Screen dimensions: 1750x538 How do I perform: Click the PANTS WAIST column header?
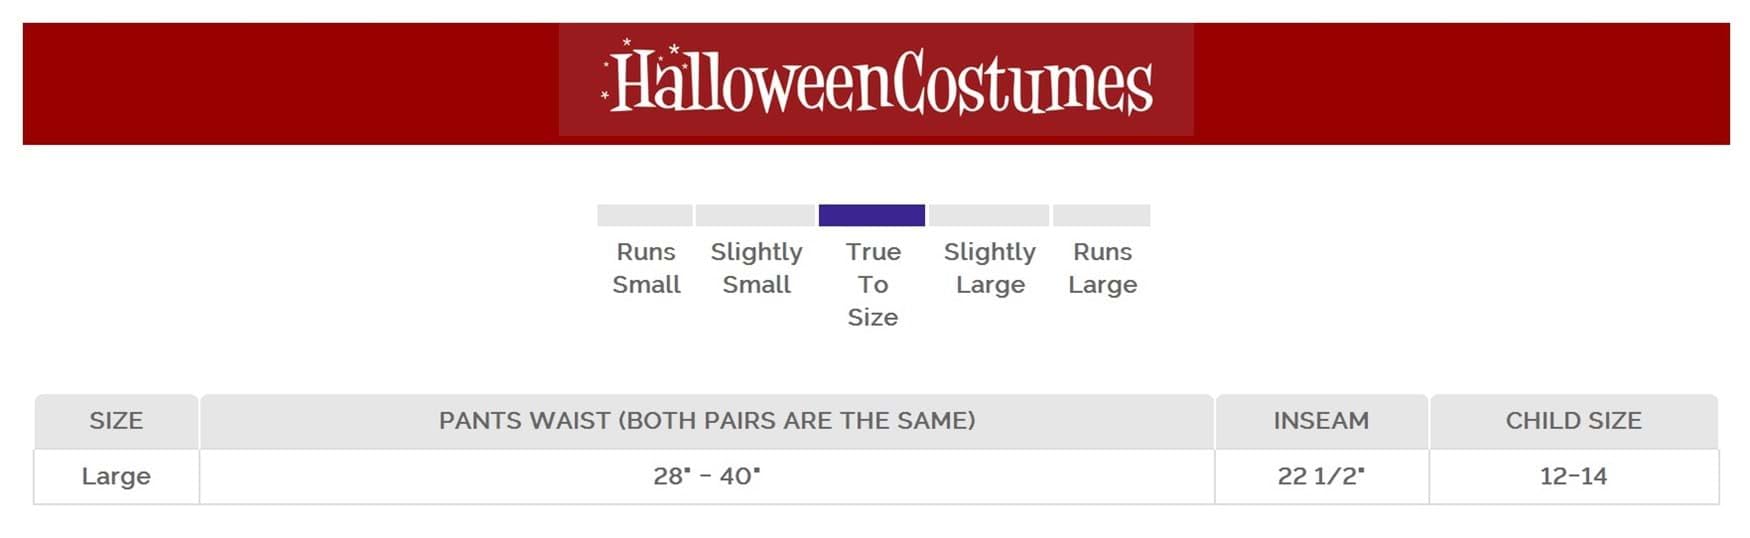(707, 421)
